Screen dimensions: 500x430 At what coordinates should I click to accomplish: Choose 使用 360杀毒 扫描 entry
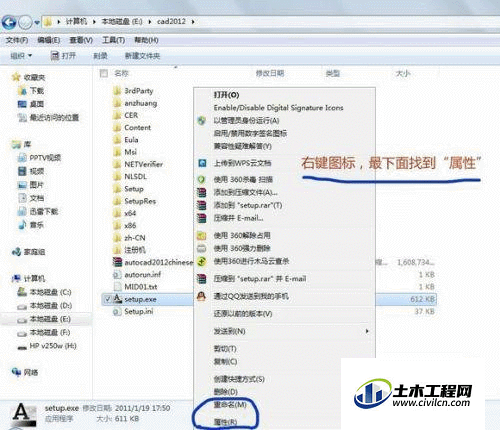click(x=243, y=180)
